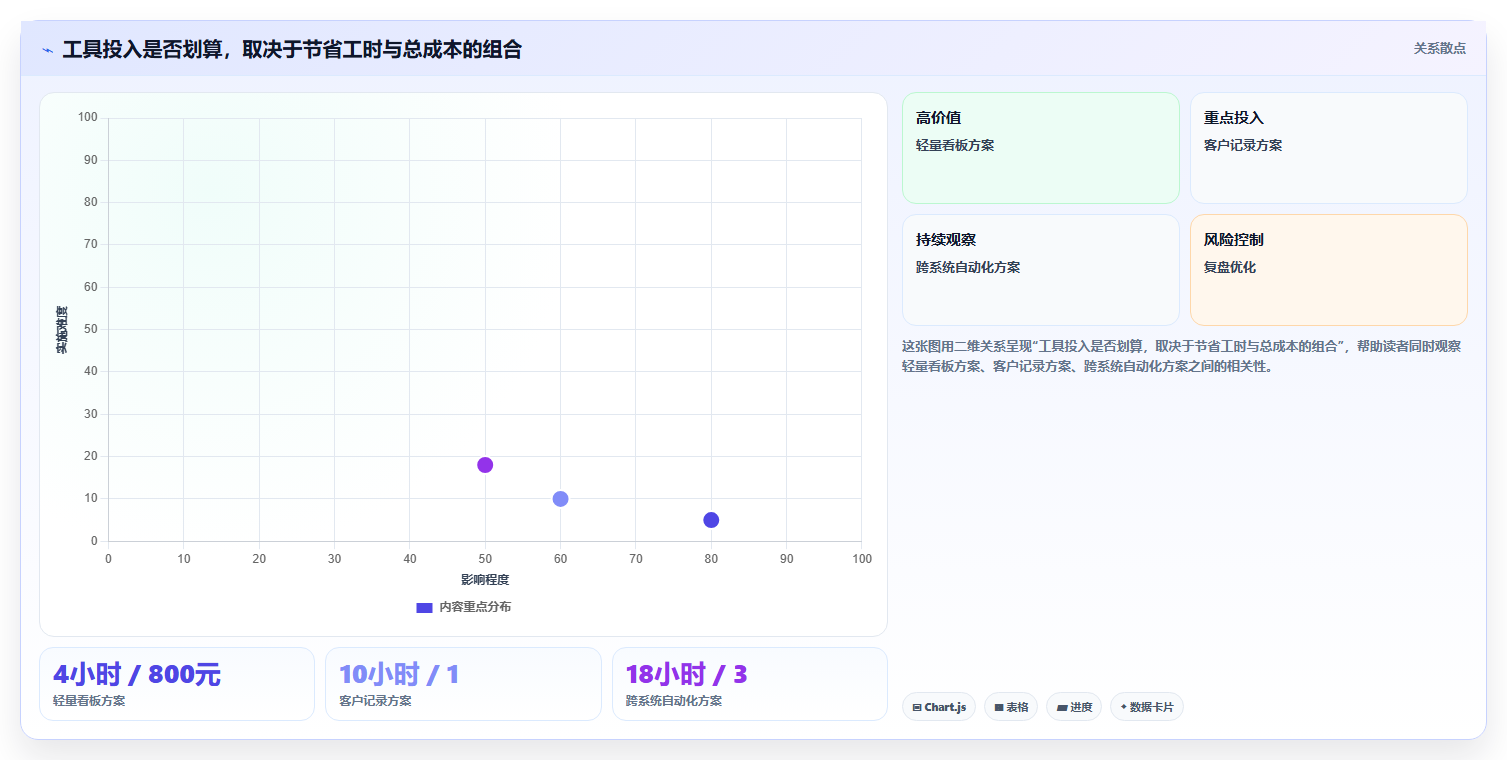Click the light blue data point at 60
The height and width of the screenshot is (760, 1507).
[x=560, y=499]
